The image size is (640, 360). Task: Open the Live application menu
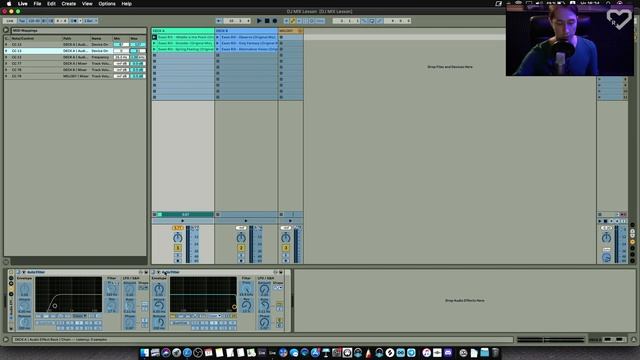point(22,4)
